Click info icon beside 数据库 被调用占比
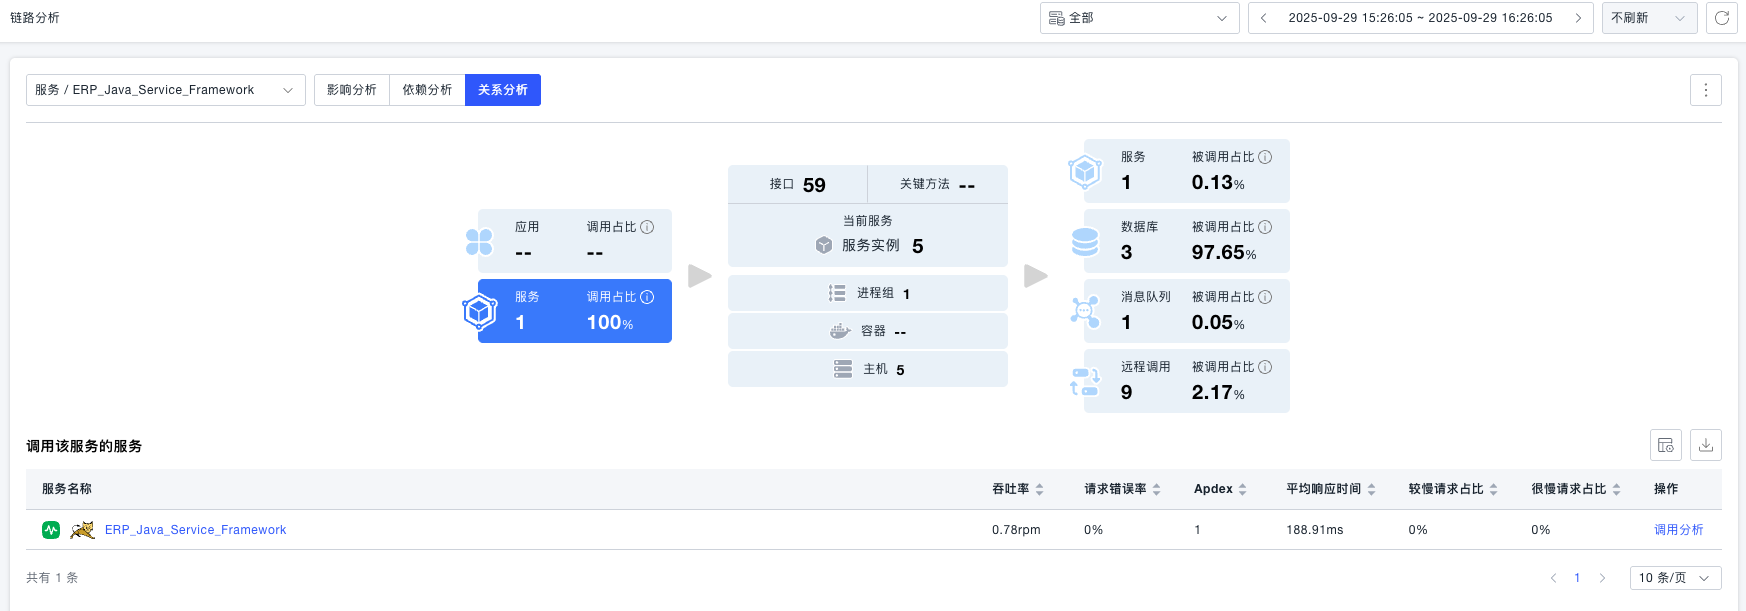 [1265, 227]
